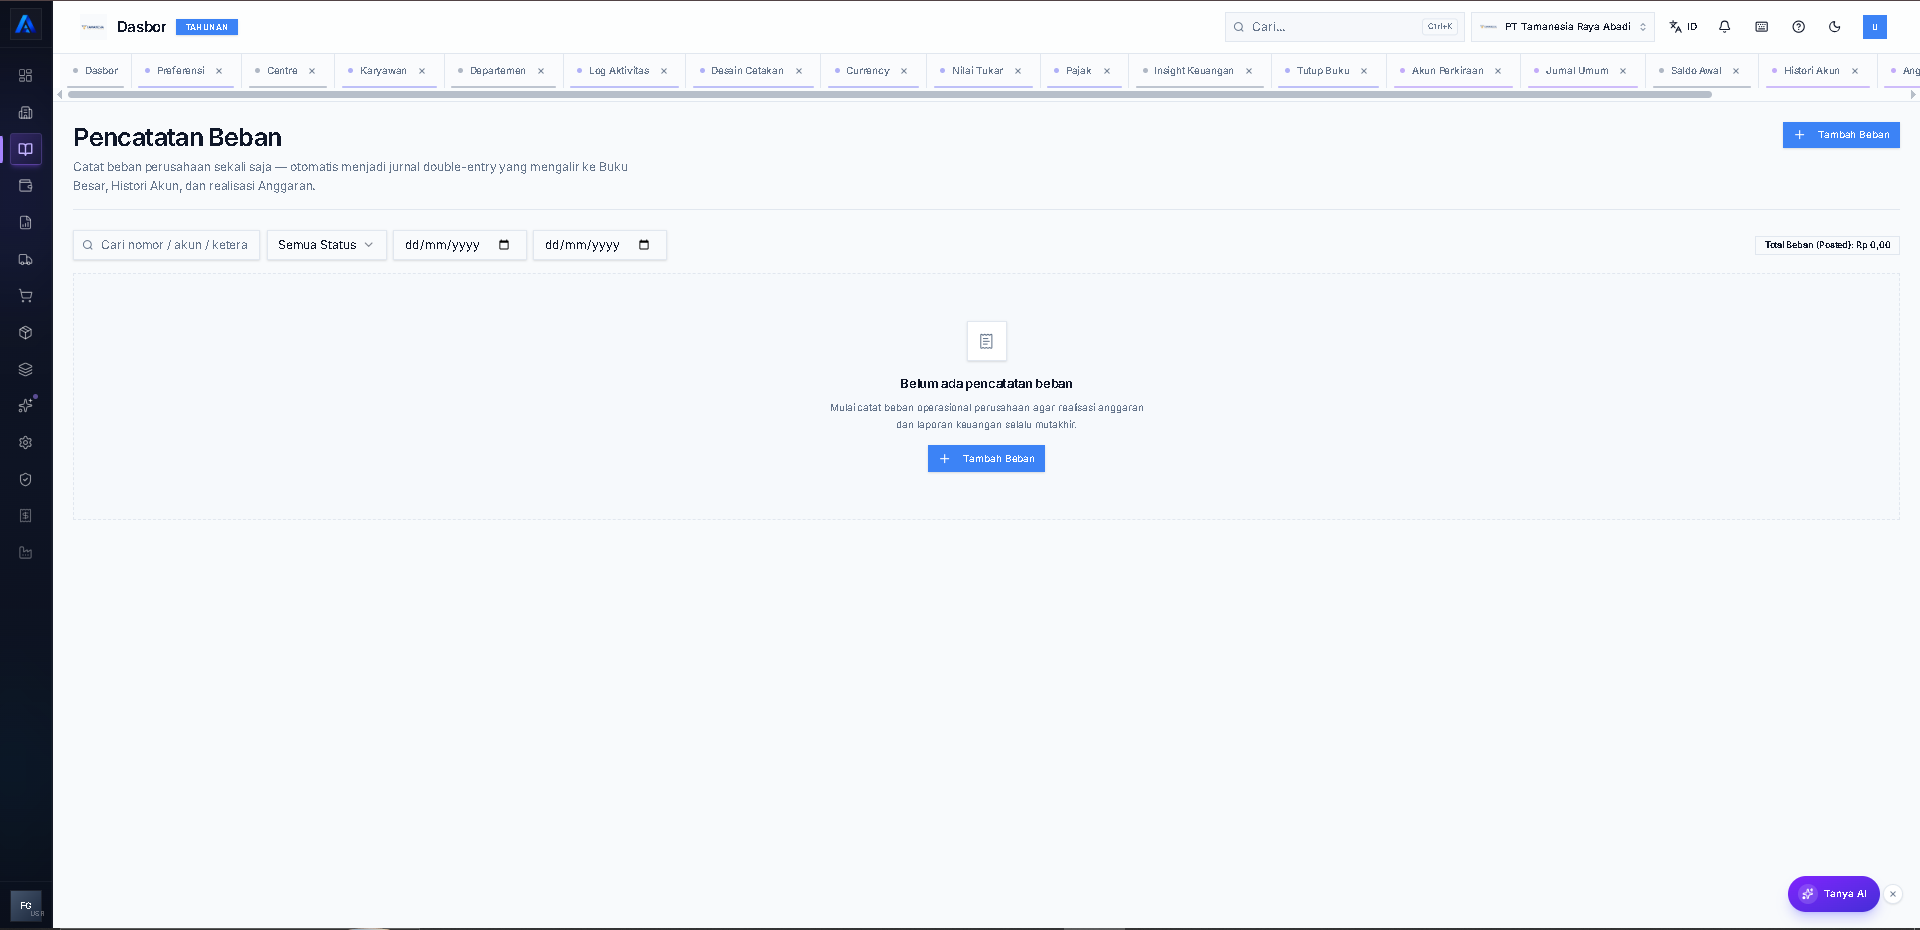The image size is (1920, 930).
Task: Open the shopping cart sidebar icon
Action: pyautogui.click(x=26, y=296)
